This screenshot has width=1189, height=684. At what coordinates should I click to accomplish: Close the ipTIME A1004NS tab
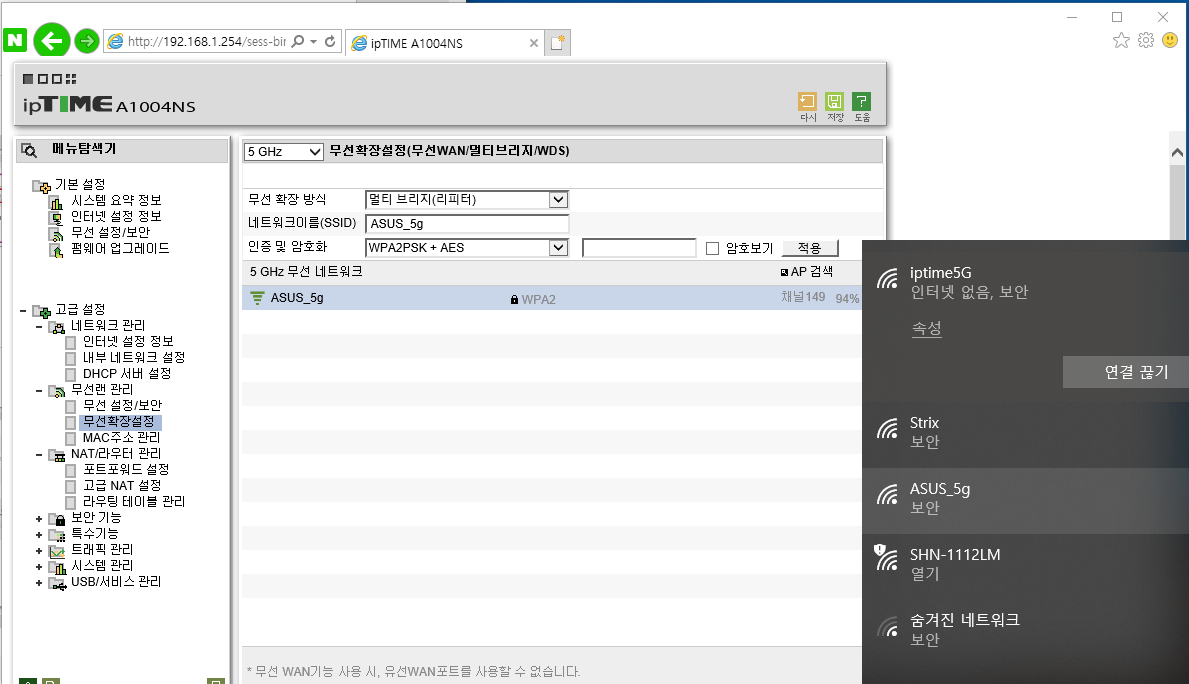[x=534, y=43]
